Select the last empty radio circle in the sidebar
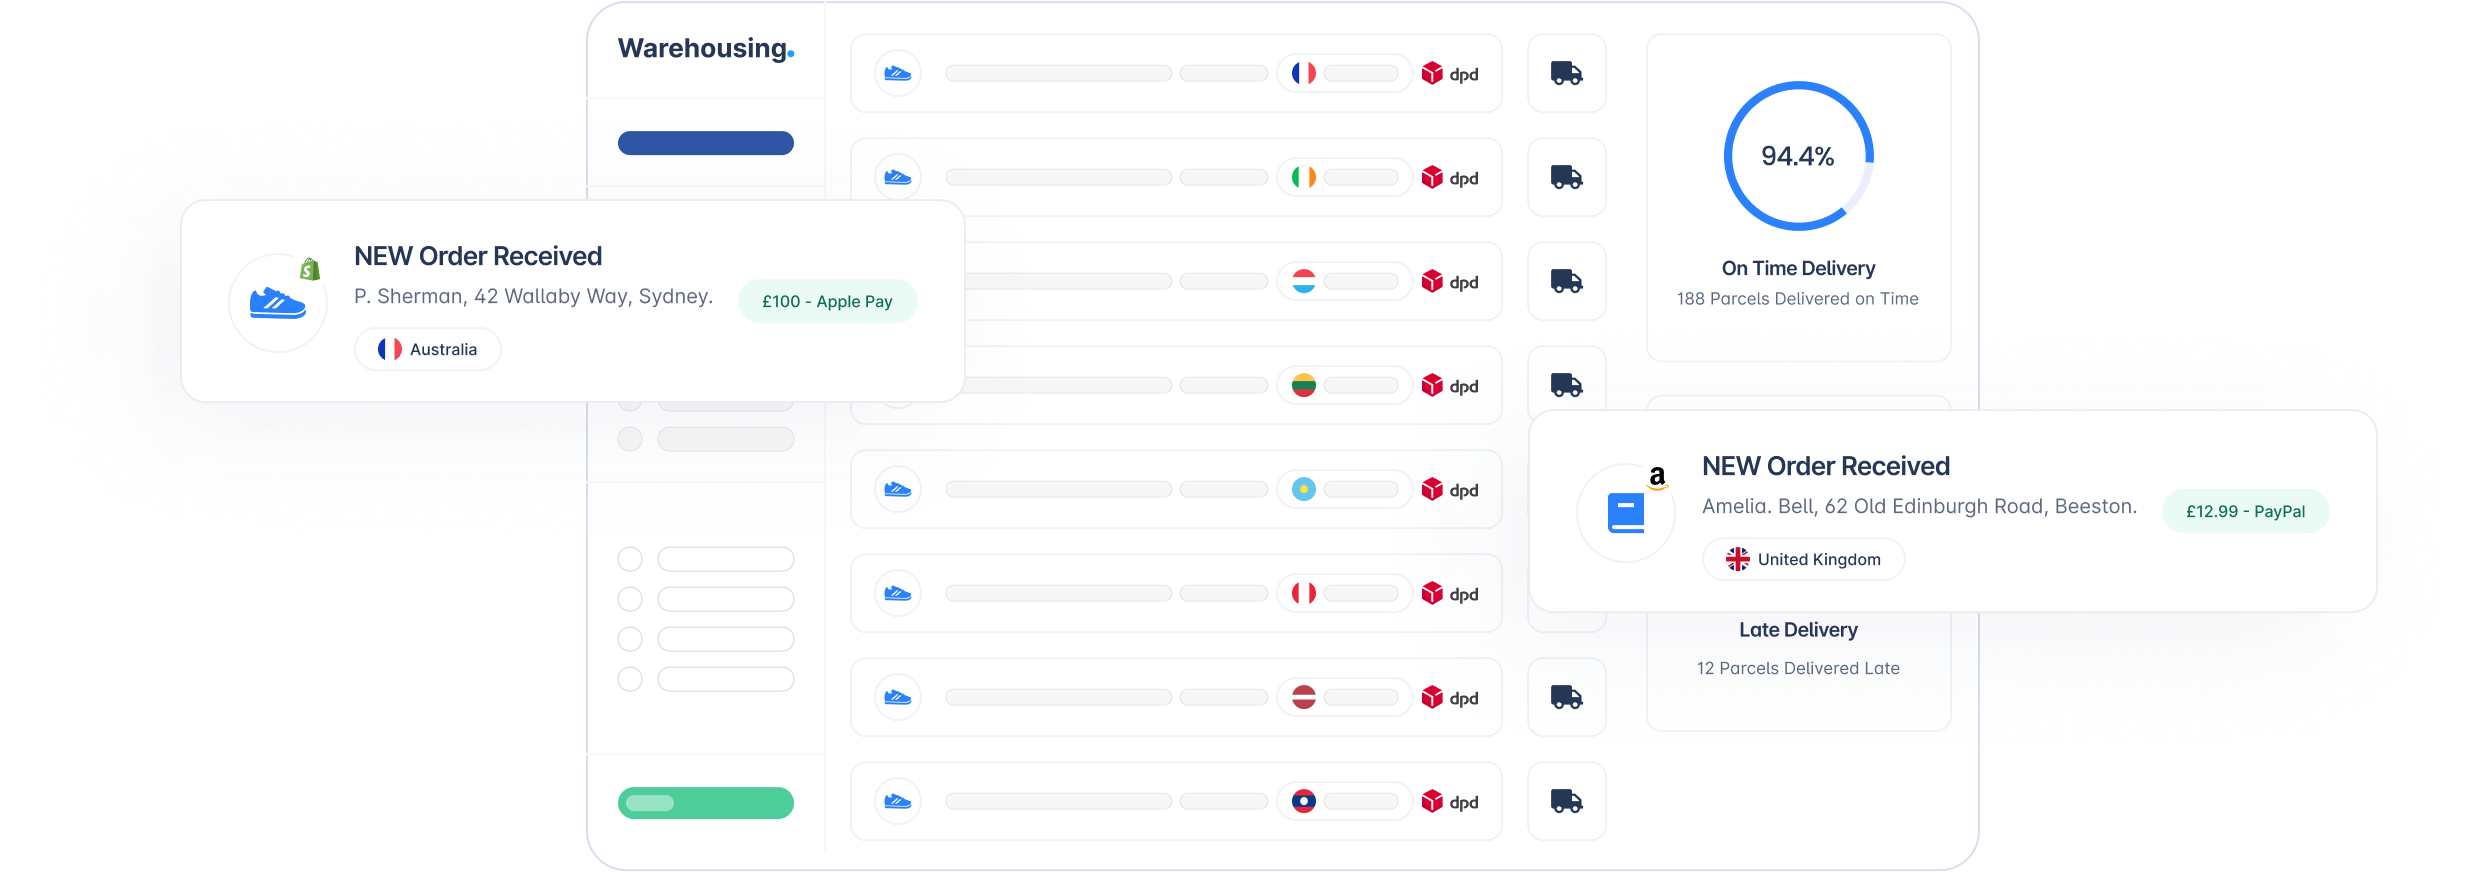The image size is (2482, 873). click(x=630, y=679)
